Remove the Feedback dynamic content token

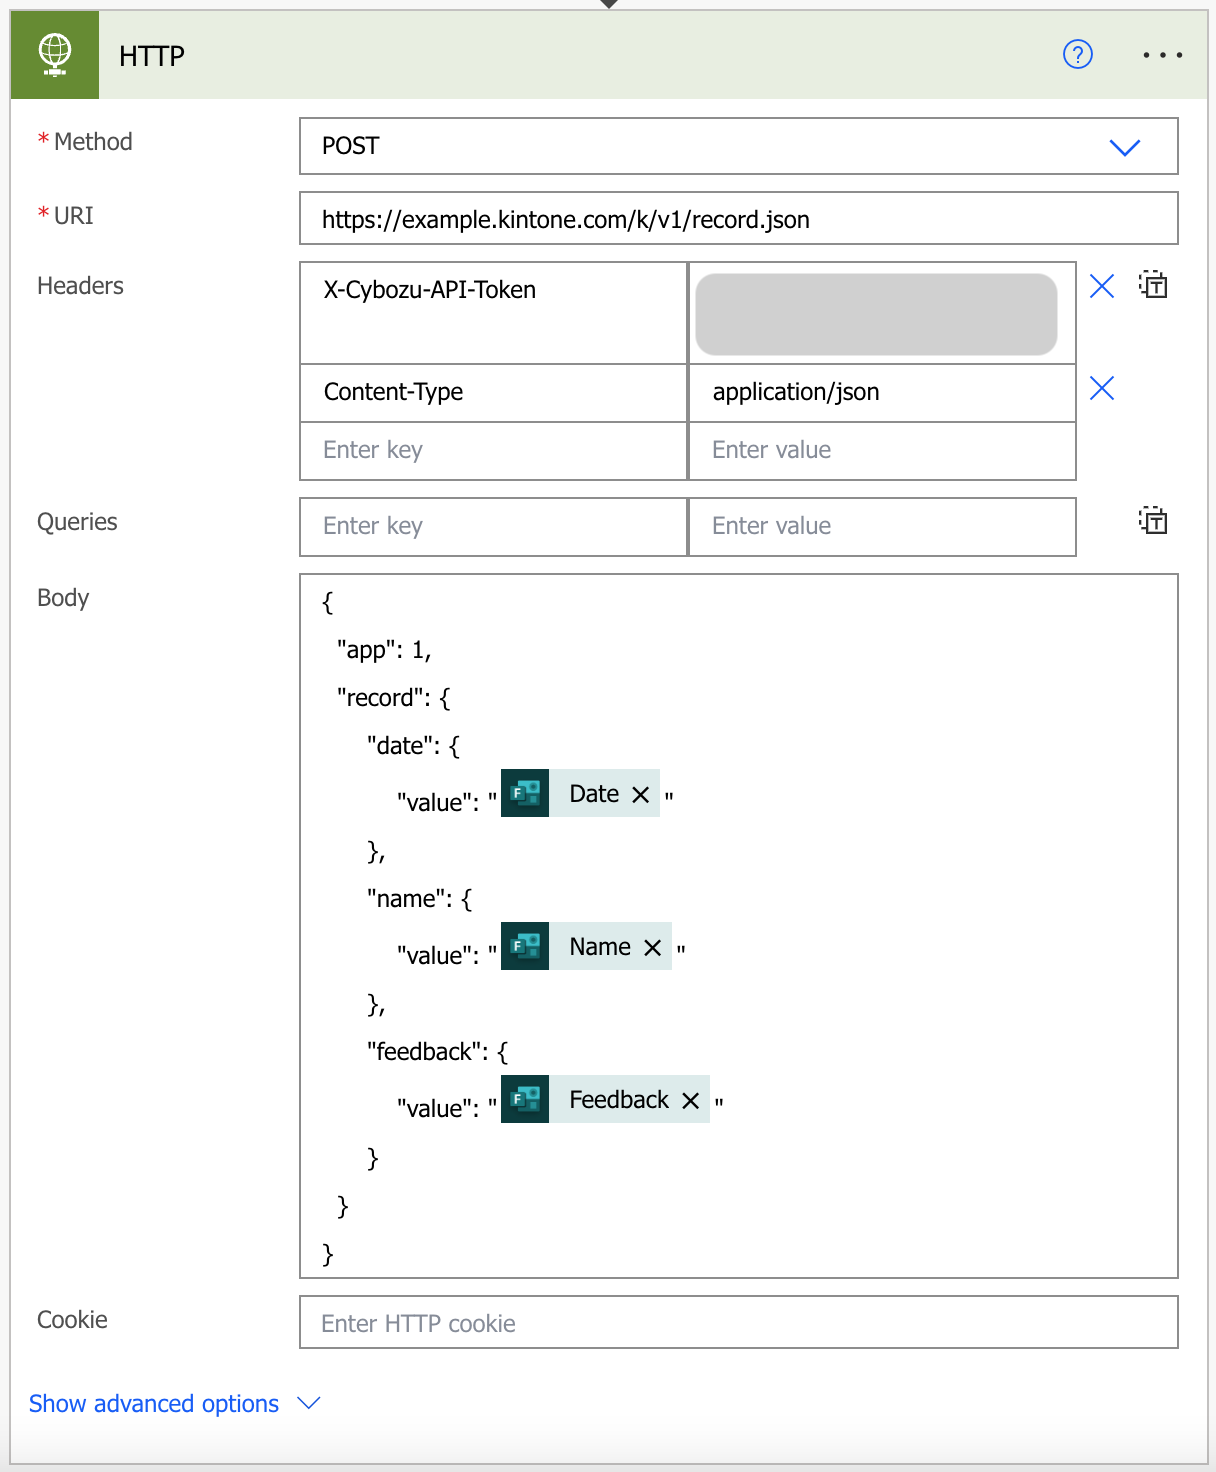pos(691,1100)
